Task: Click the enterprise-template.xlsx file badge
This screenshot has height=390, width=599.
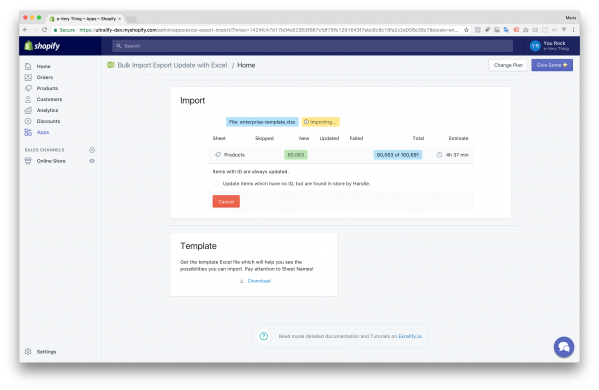Action: pyautogui.click(x=262, y=122)
